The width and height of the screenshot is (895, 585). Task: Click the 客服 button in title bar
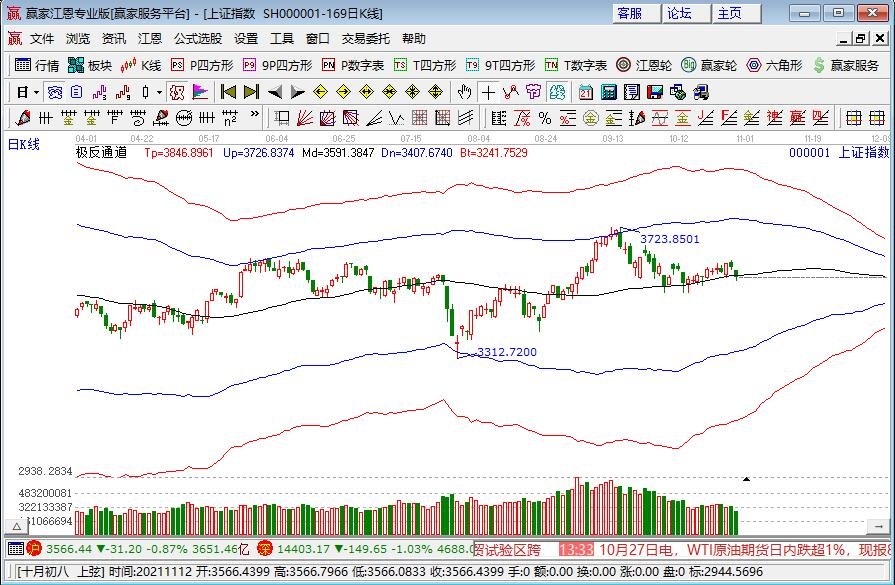coord(631,13)
